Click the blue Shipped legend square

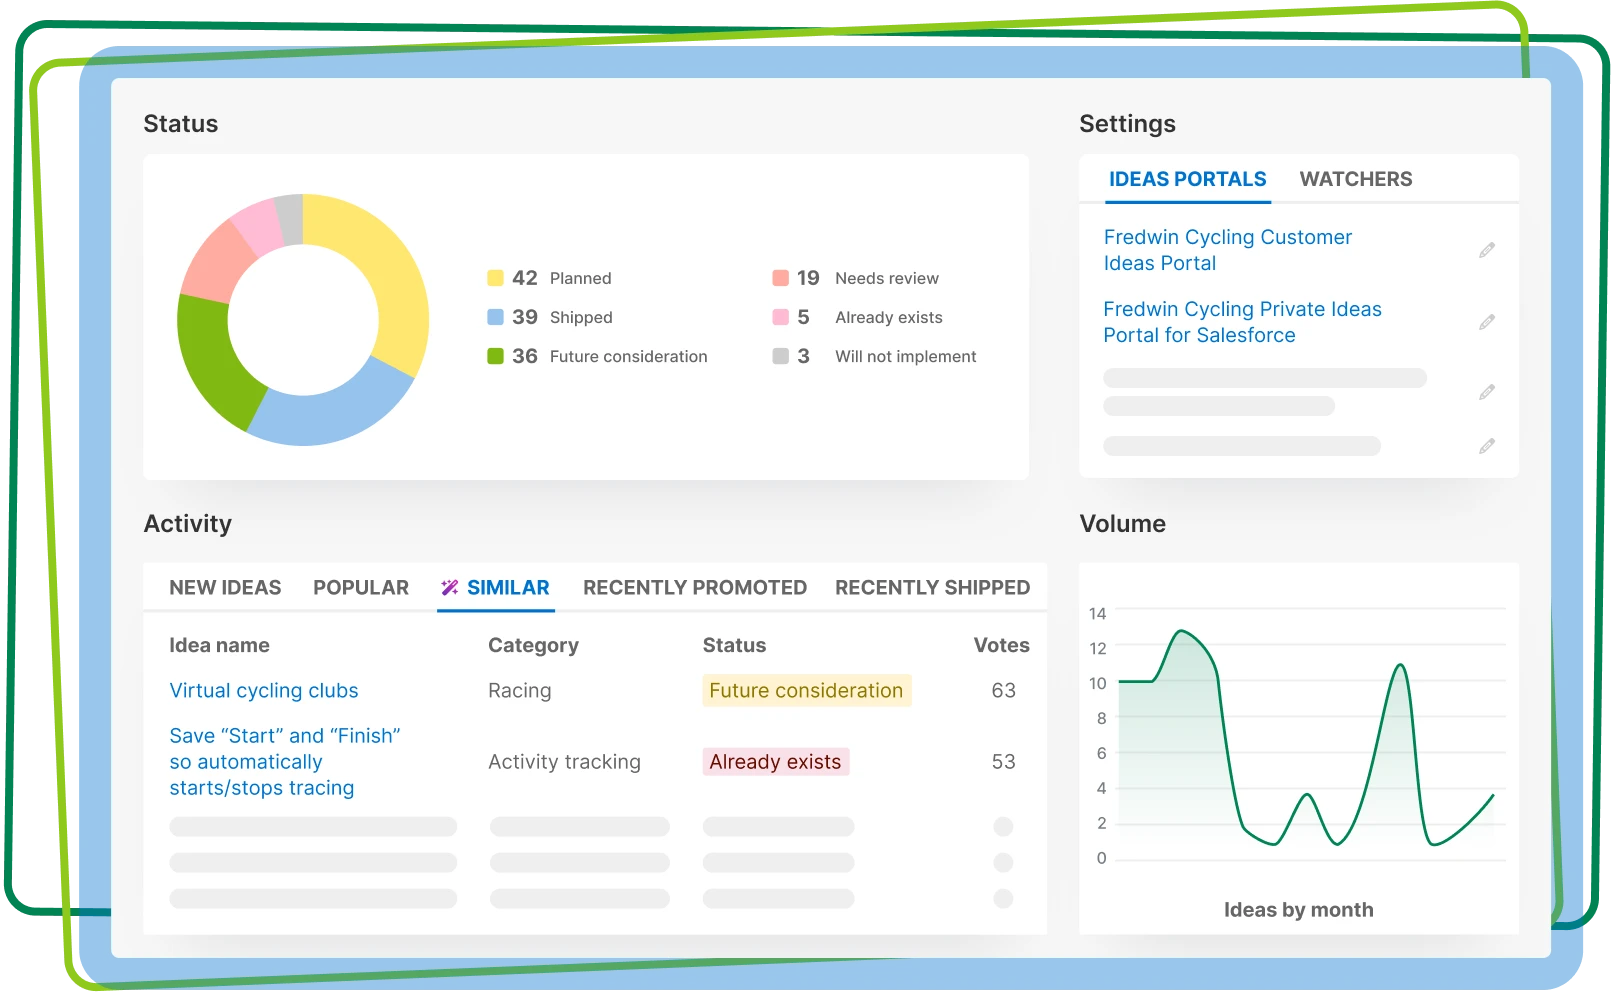coord(493,317)
